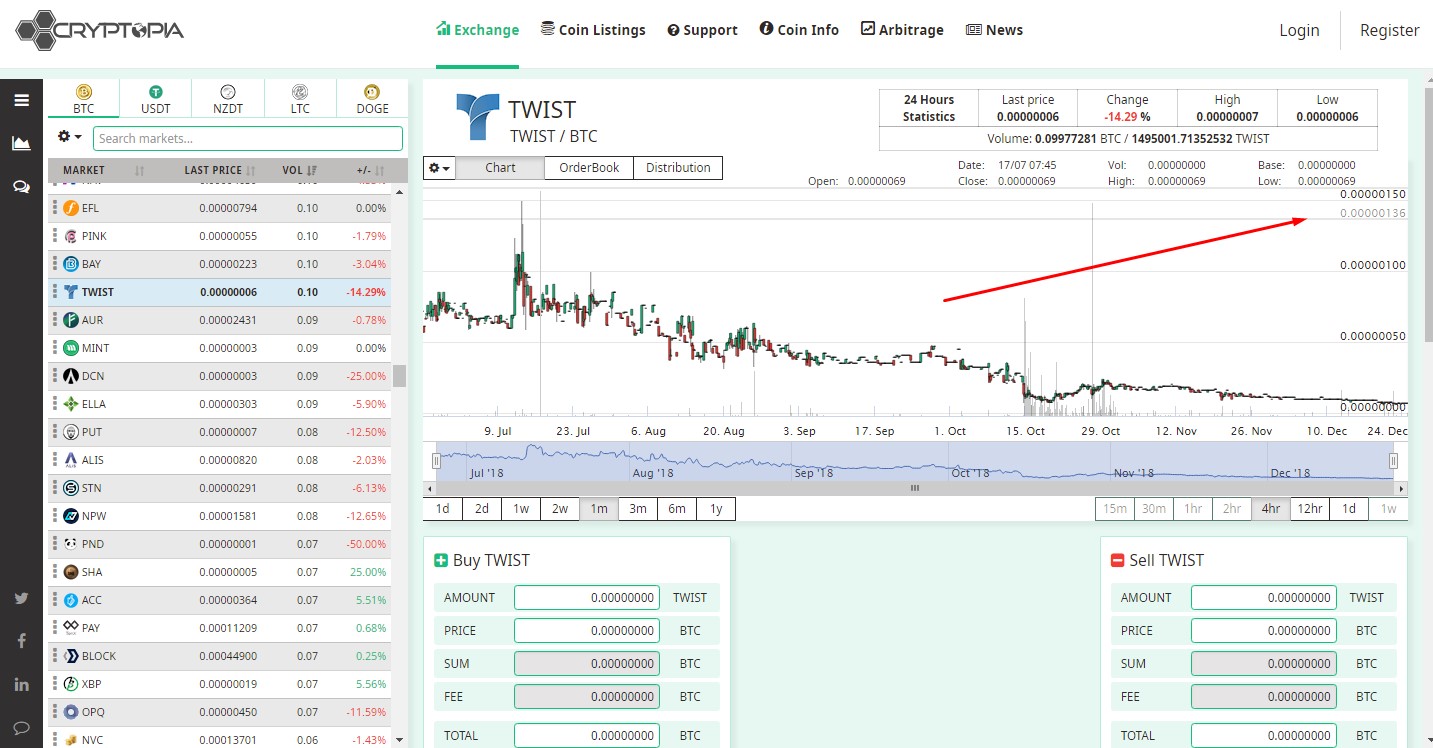The width and height of the screenshot is (1433, 748).
Task: Visit Cryptopia LinkedIn page icon
Action: click(x=21, y=684)
